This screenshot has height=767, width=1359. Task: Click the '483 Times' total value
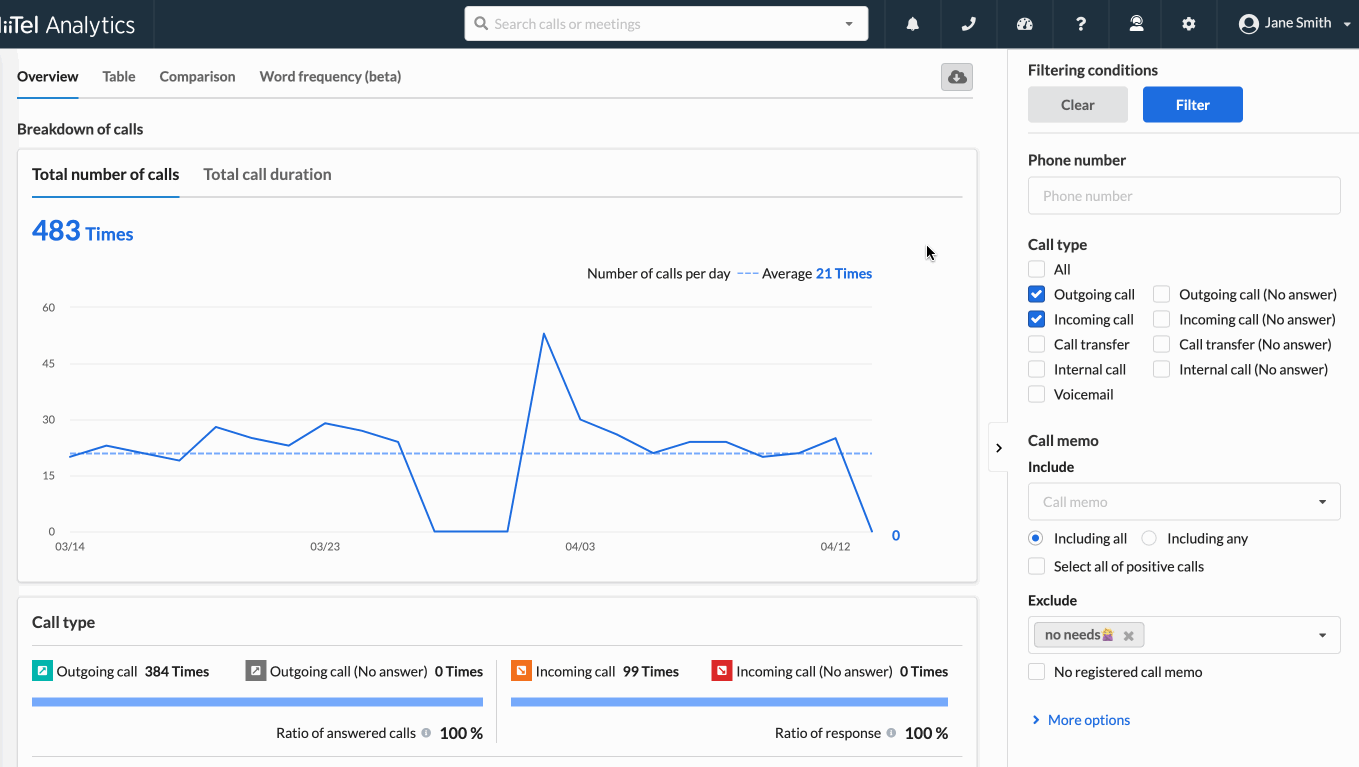[82, 231]
